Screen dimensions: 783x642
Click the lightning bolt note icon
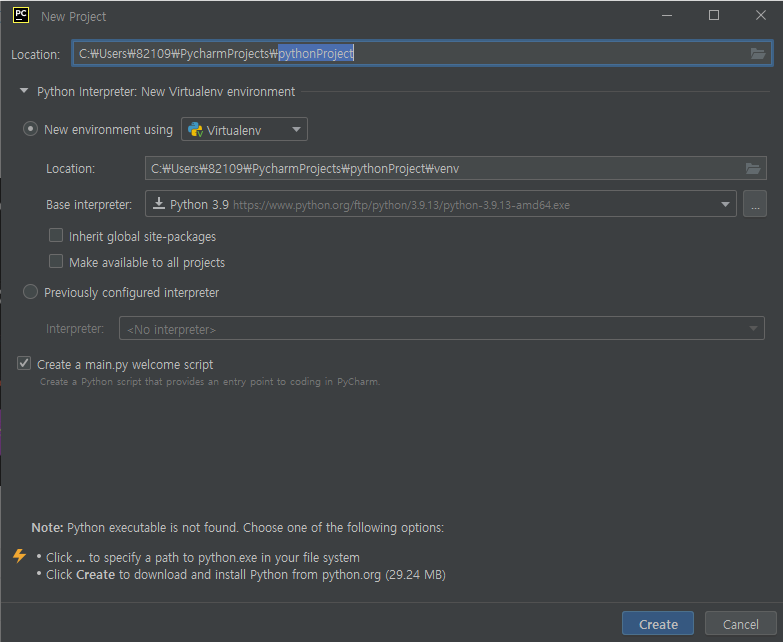19,556
